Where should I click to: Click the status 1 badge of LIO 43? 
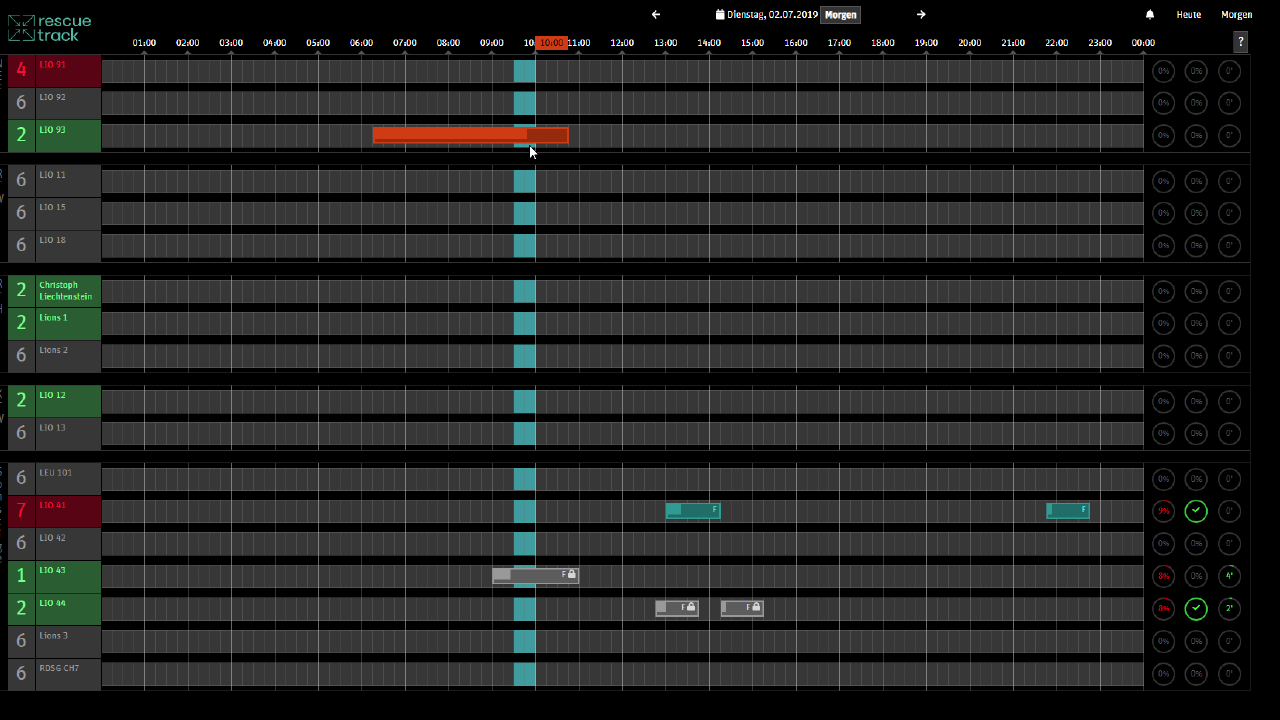click(21, 576)
